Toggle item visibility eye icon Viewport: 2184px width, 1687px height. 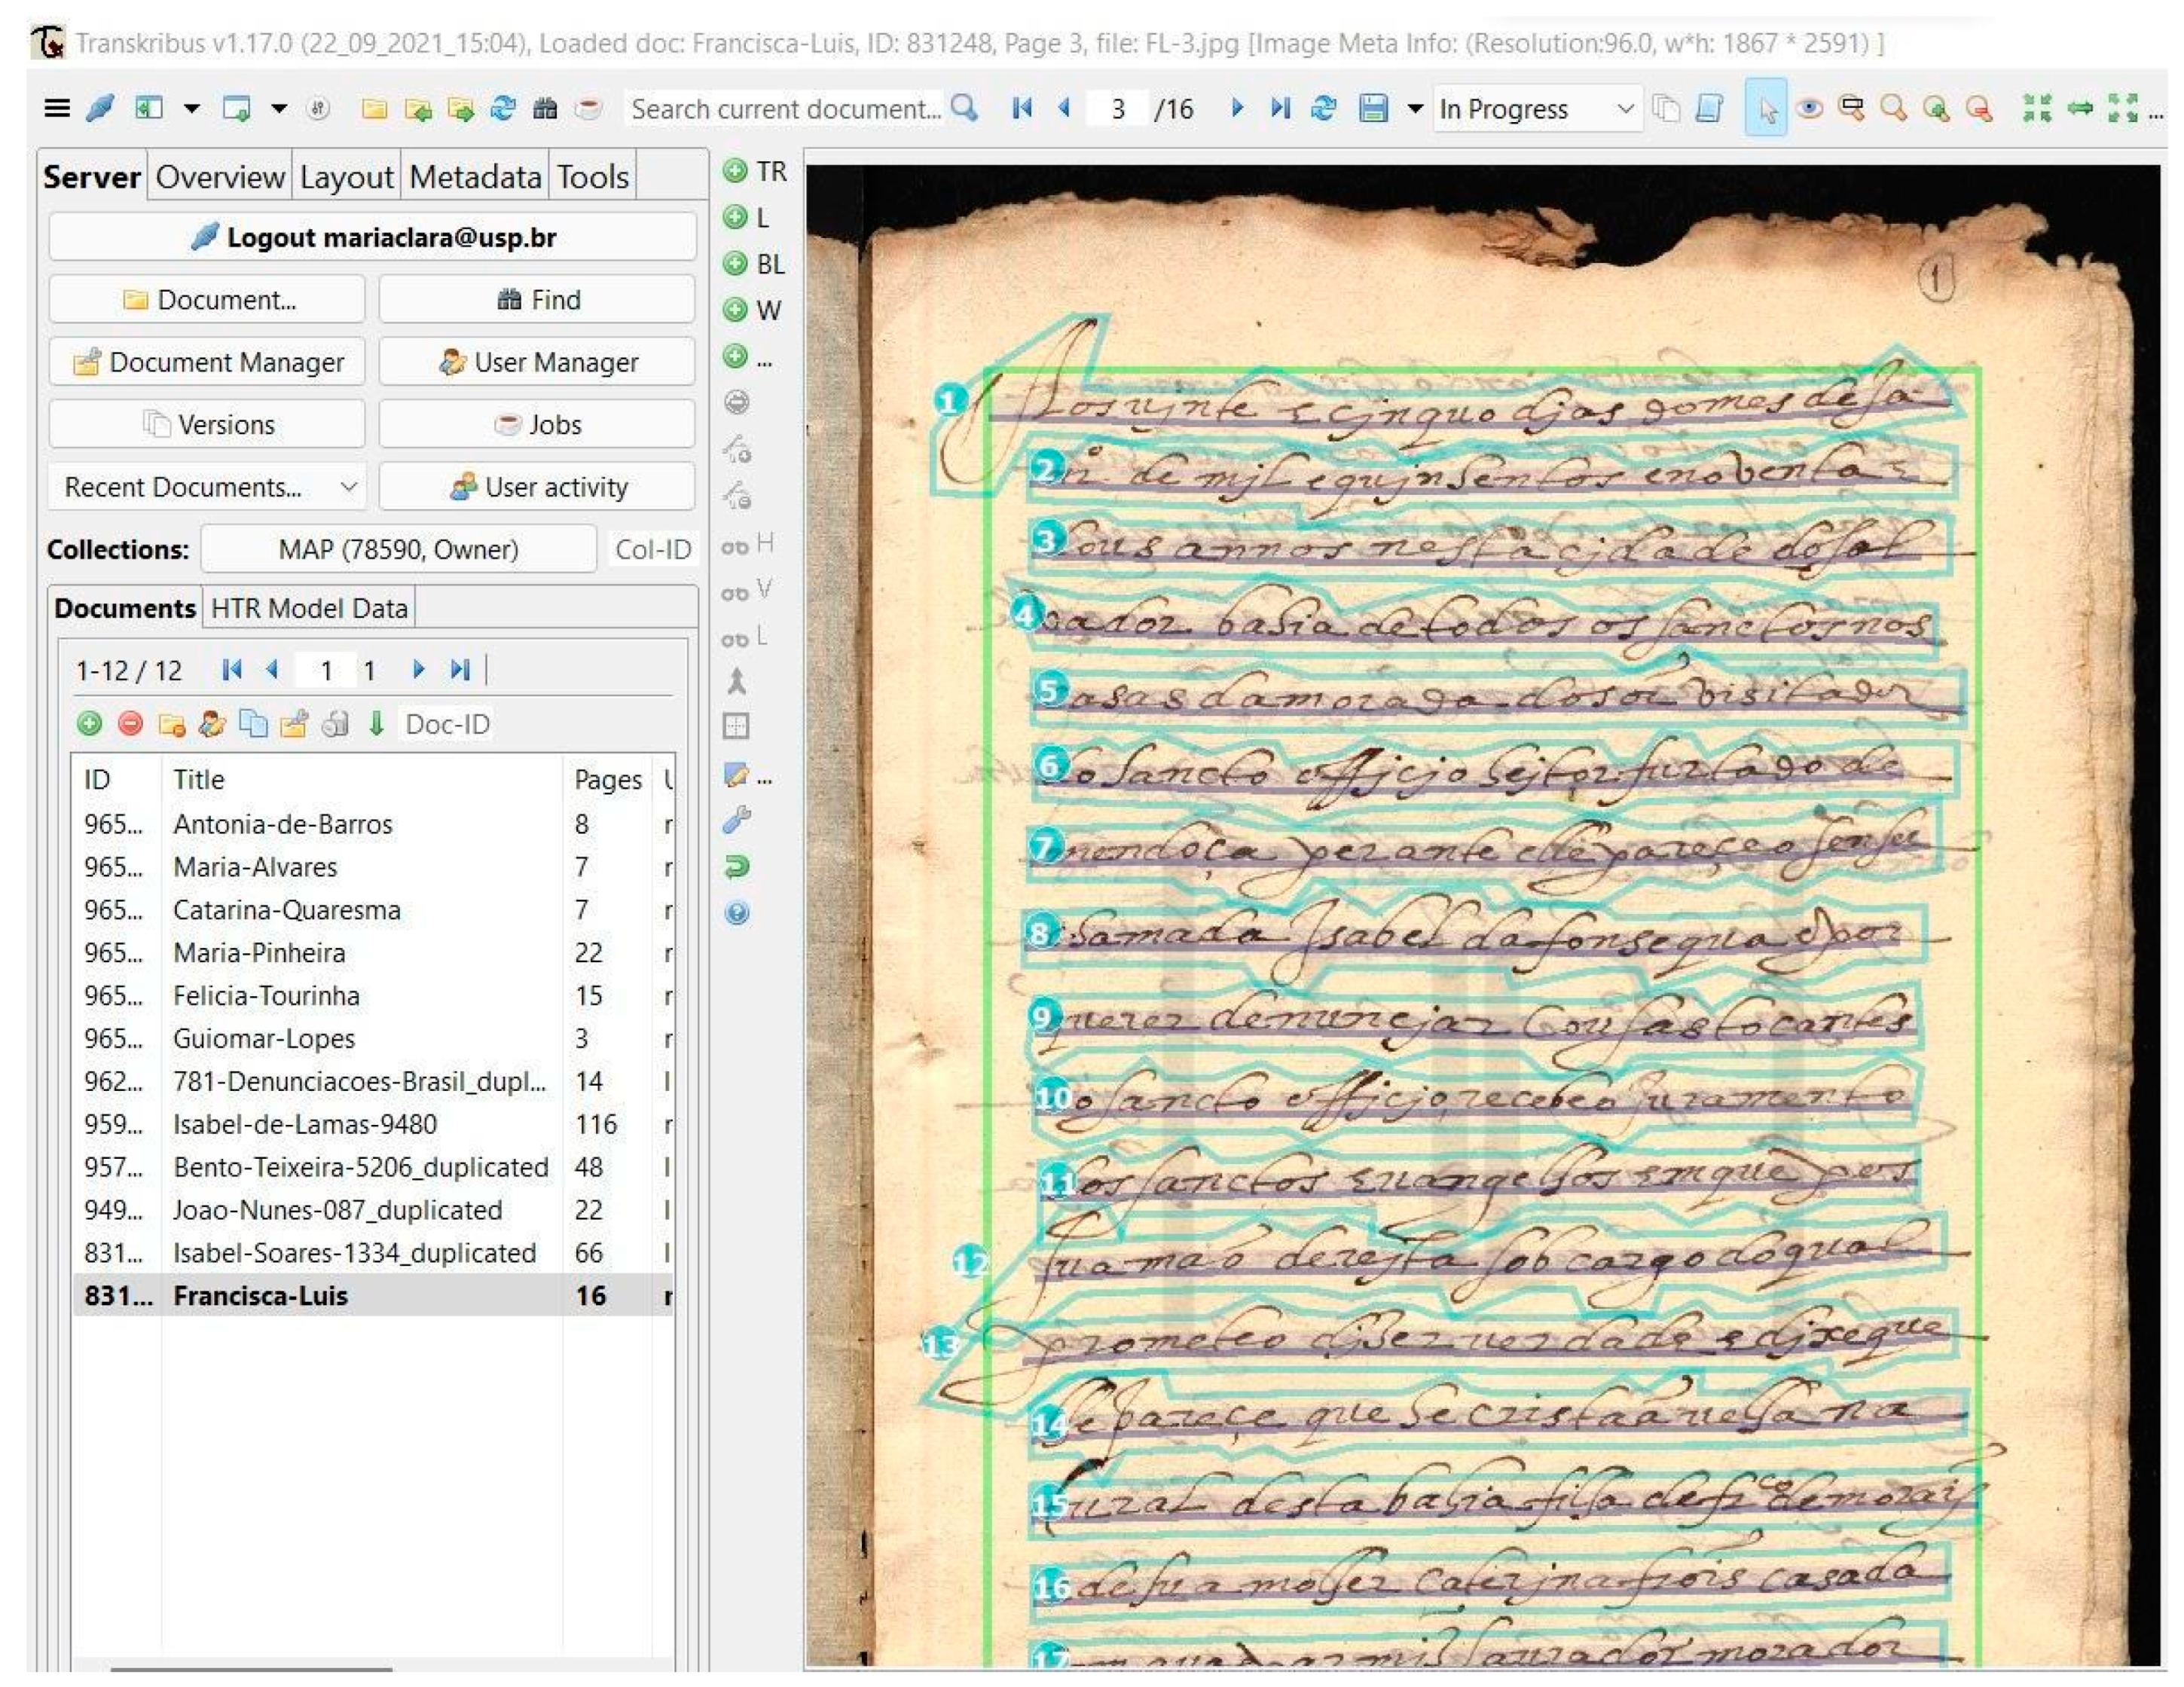pos(1809,108)
